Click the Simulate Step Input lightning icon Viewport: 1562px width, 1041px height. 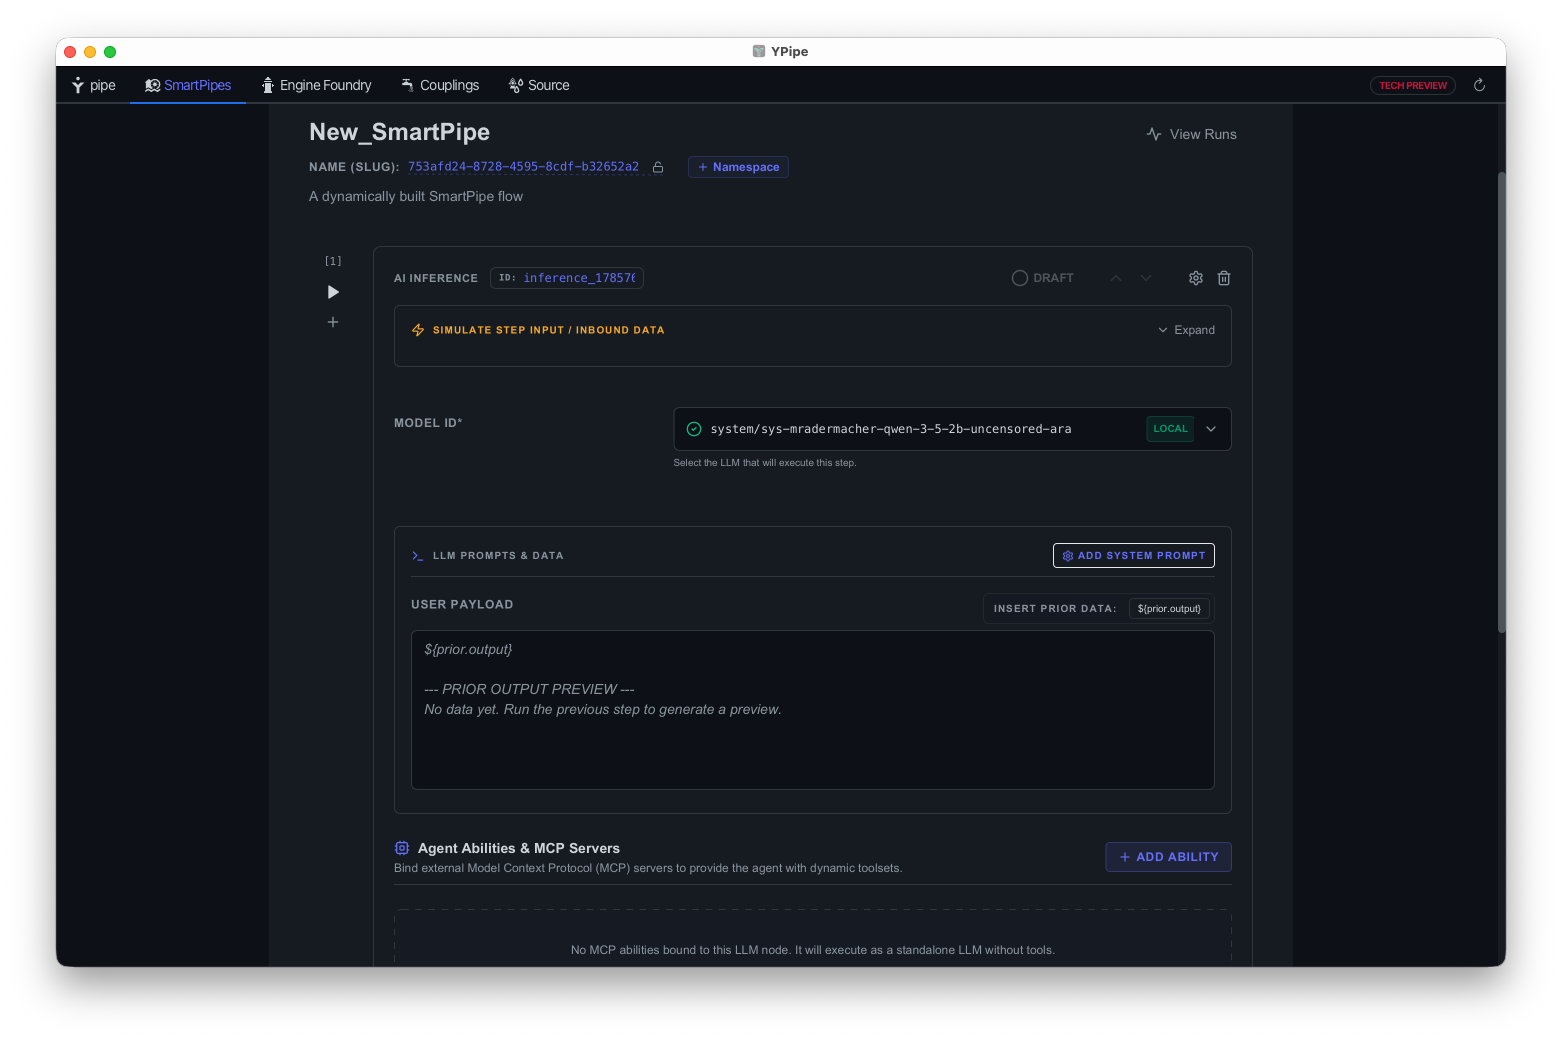418,330
